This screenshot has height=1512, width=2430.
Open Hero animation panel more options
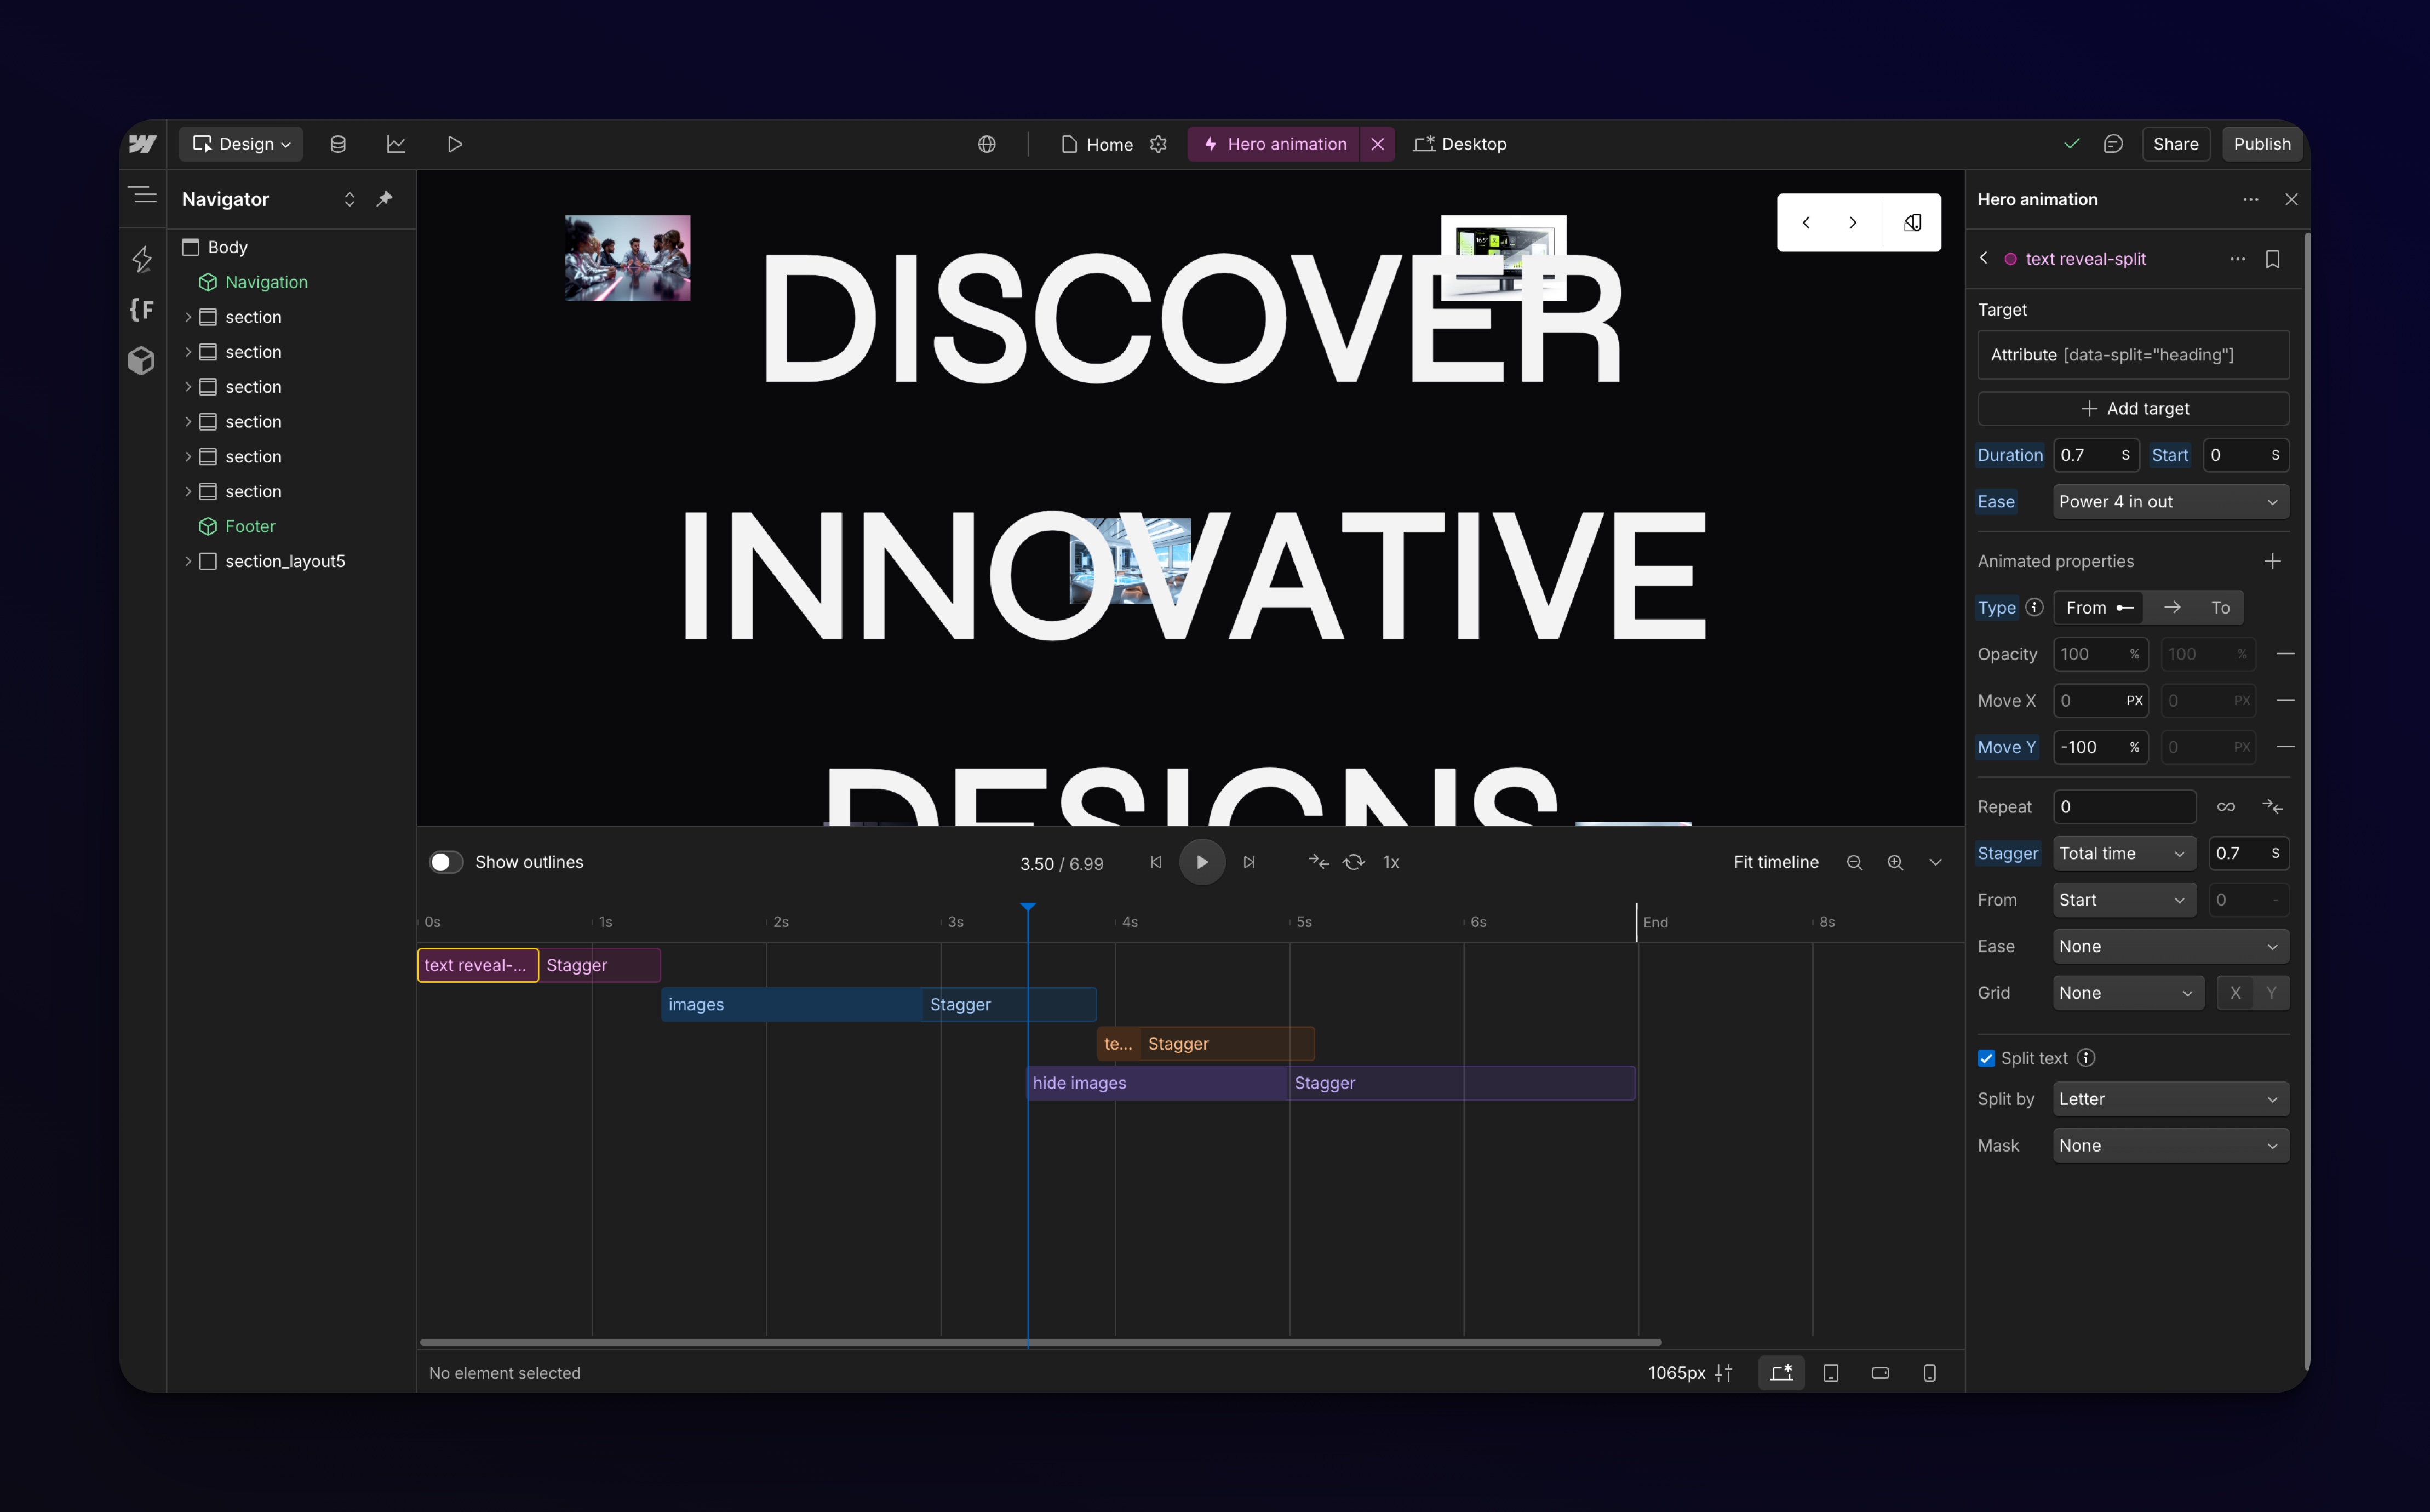click(x=2250, y=199)
